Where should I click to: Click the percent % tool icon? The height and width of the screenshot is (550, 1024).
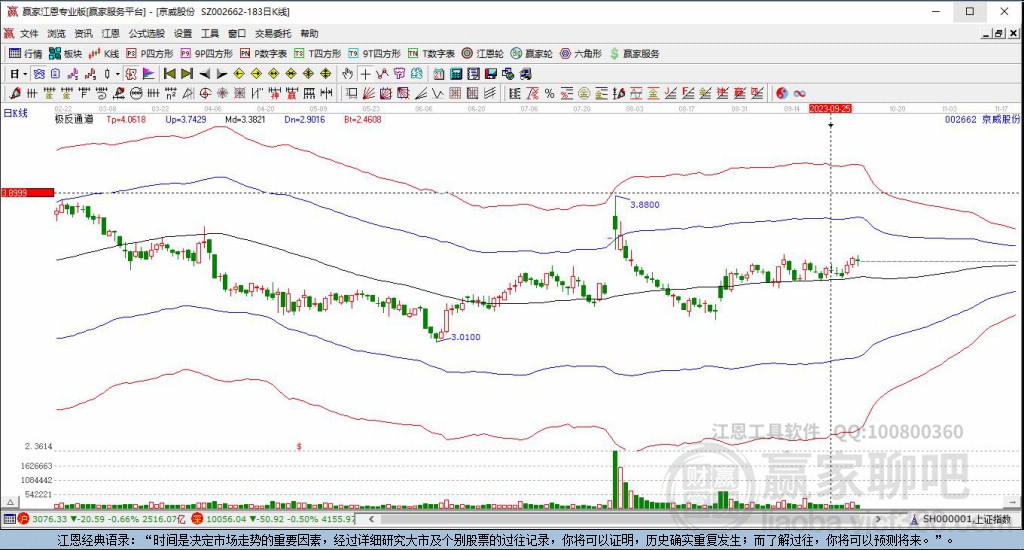[x=549, y=93]
